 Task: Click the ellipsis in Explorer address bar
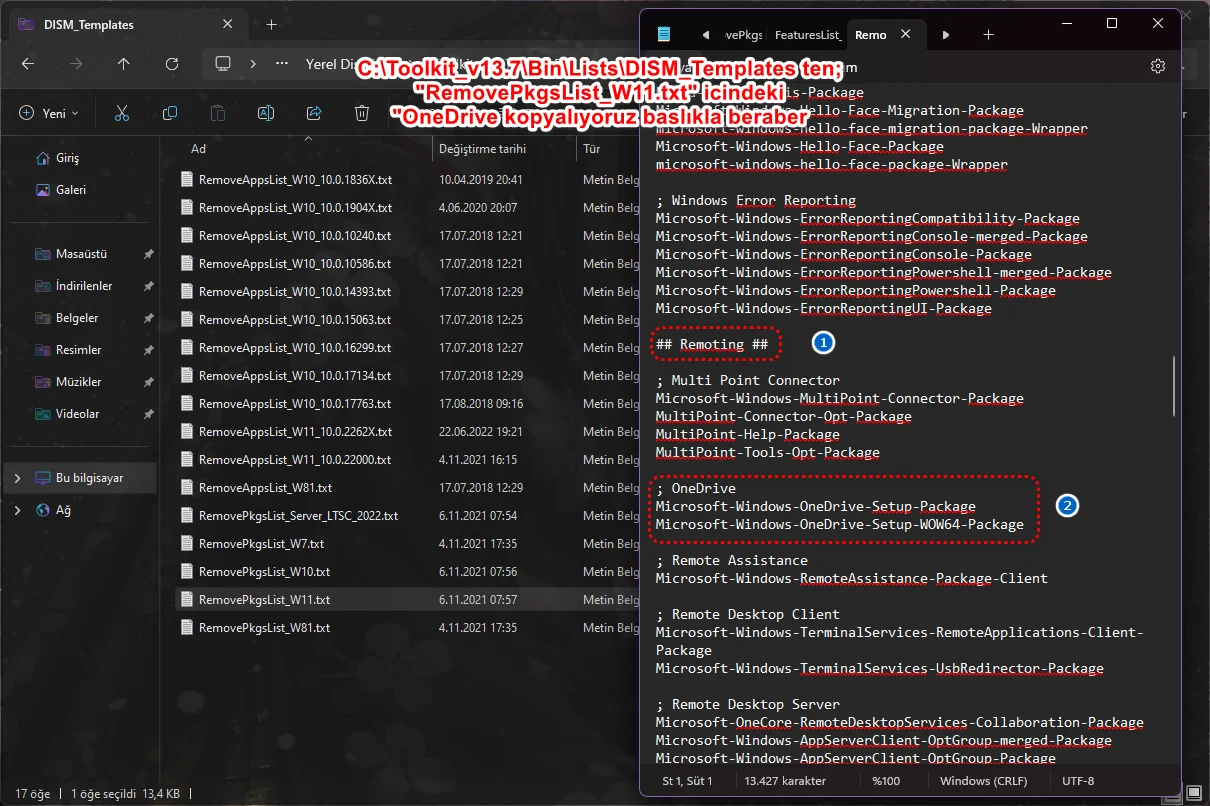click(284, 63)
